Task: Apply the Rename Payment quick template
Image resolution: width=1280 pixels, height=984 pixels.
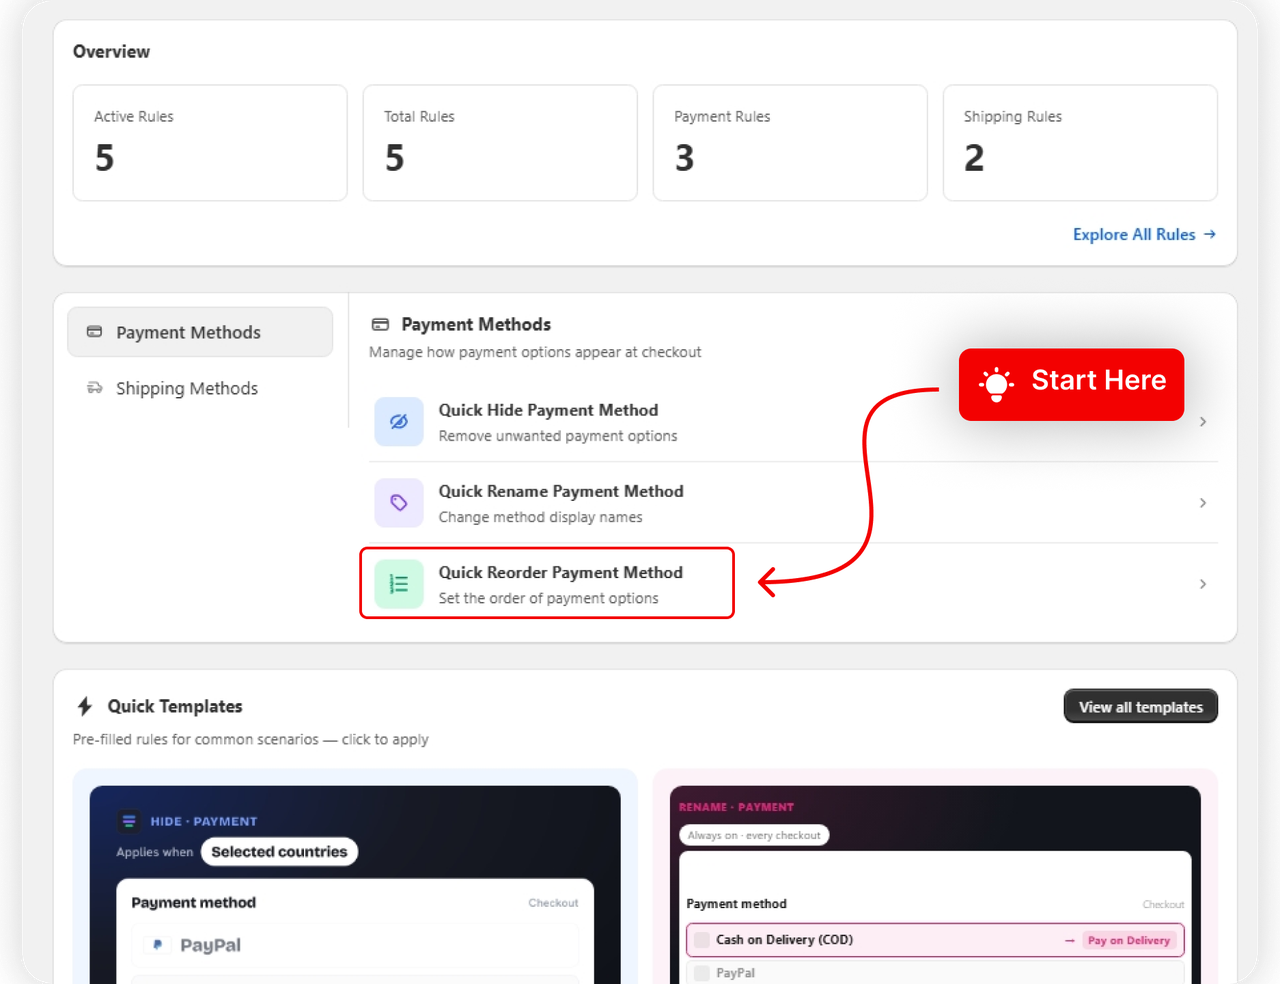Action: [x=935, y=877]
